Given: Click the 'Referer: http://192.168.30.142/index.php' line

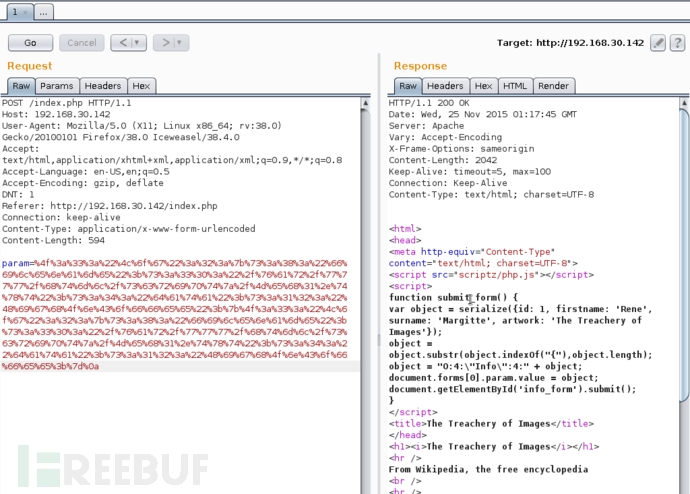Looking at the screenshot, I should click(110, 206).
